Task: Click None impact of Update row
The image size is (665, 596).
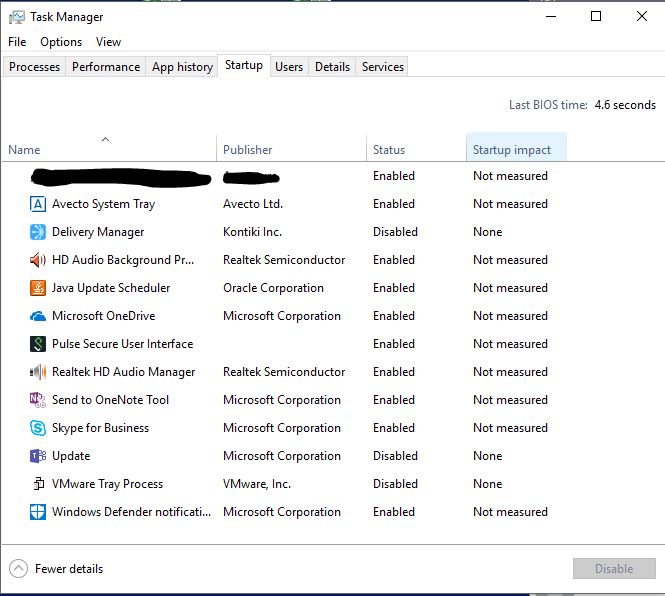Action: pyautogui.click(x=487, y=456)
